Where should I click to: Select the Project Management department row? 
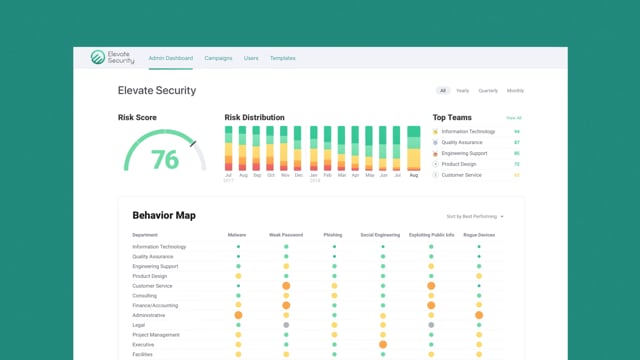pos(318,335)
